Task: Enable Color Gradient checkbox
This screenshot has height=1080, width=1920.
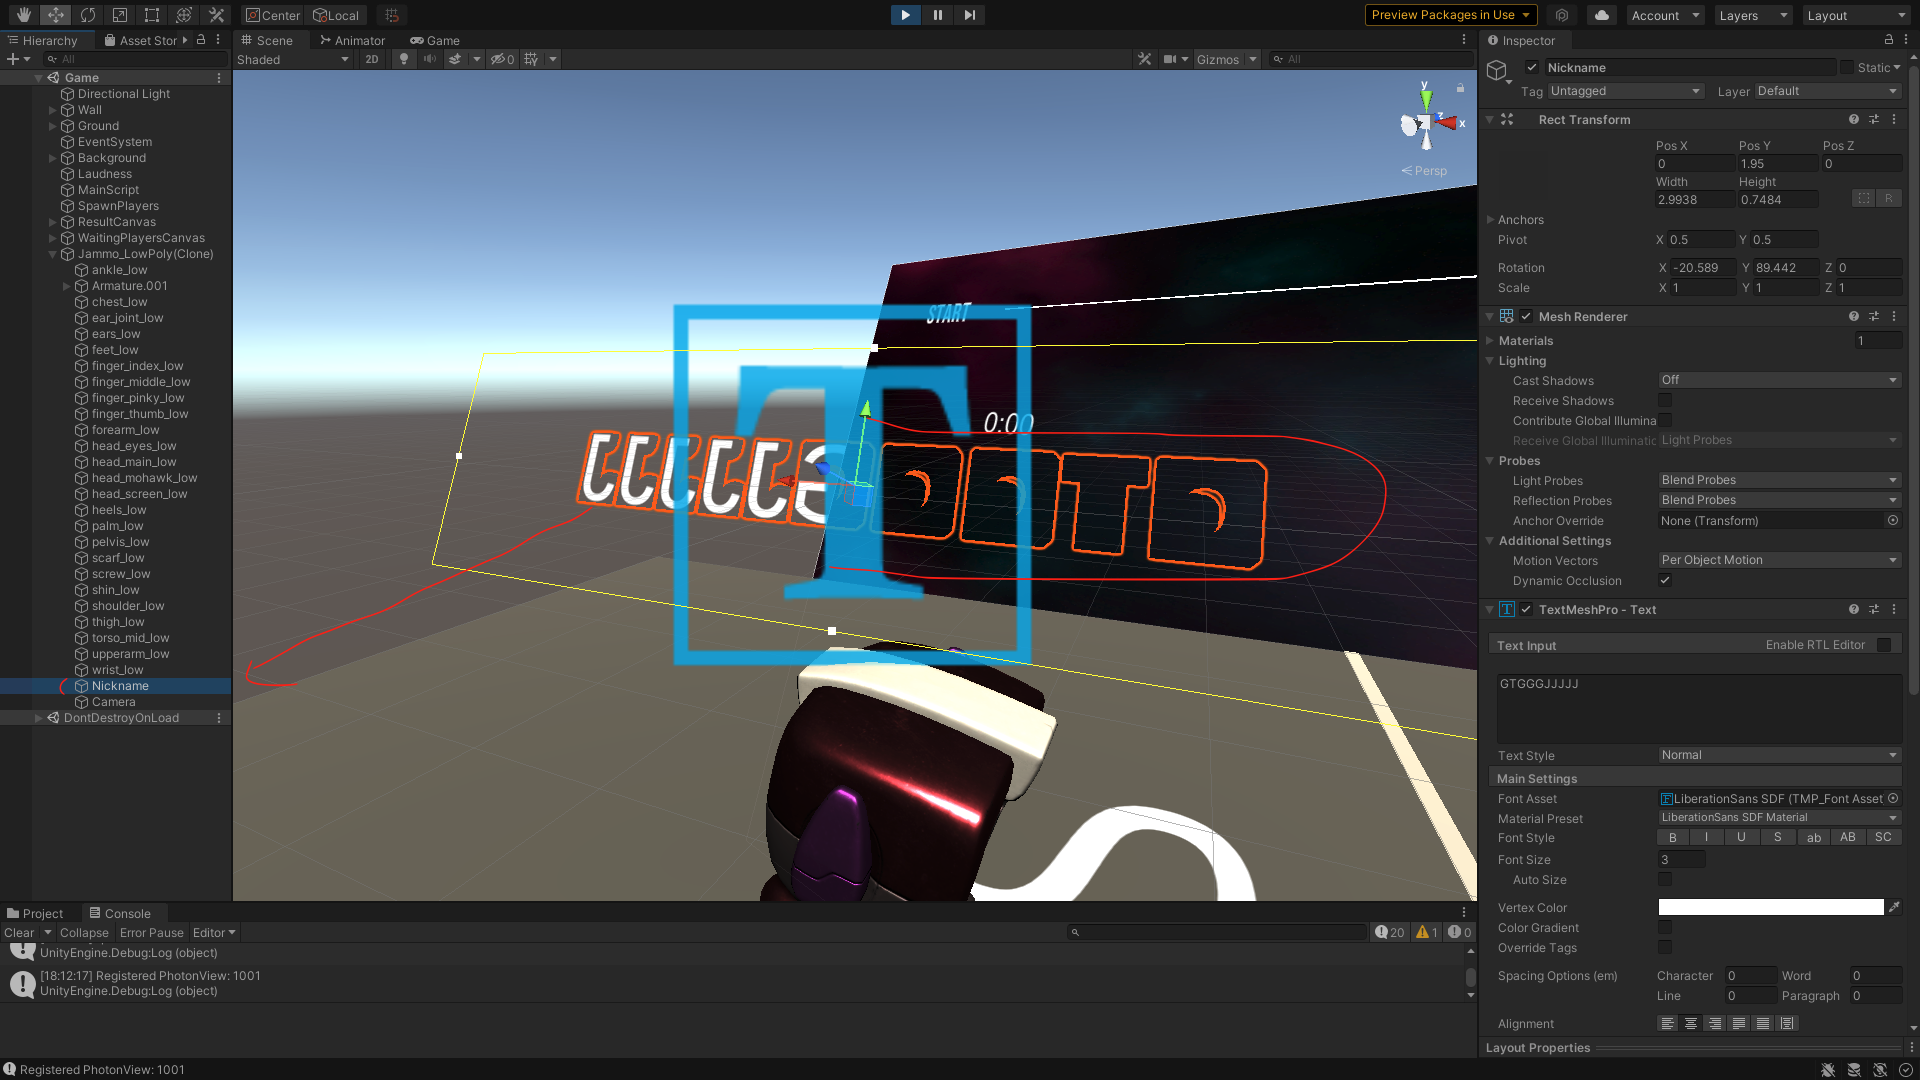Action: (1665, 927)
